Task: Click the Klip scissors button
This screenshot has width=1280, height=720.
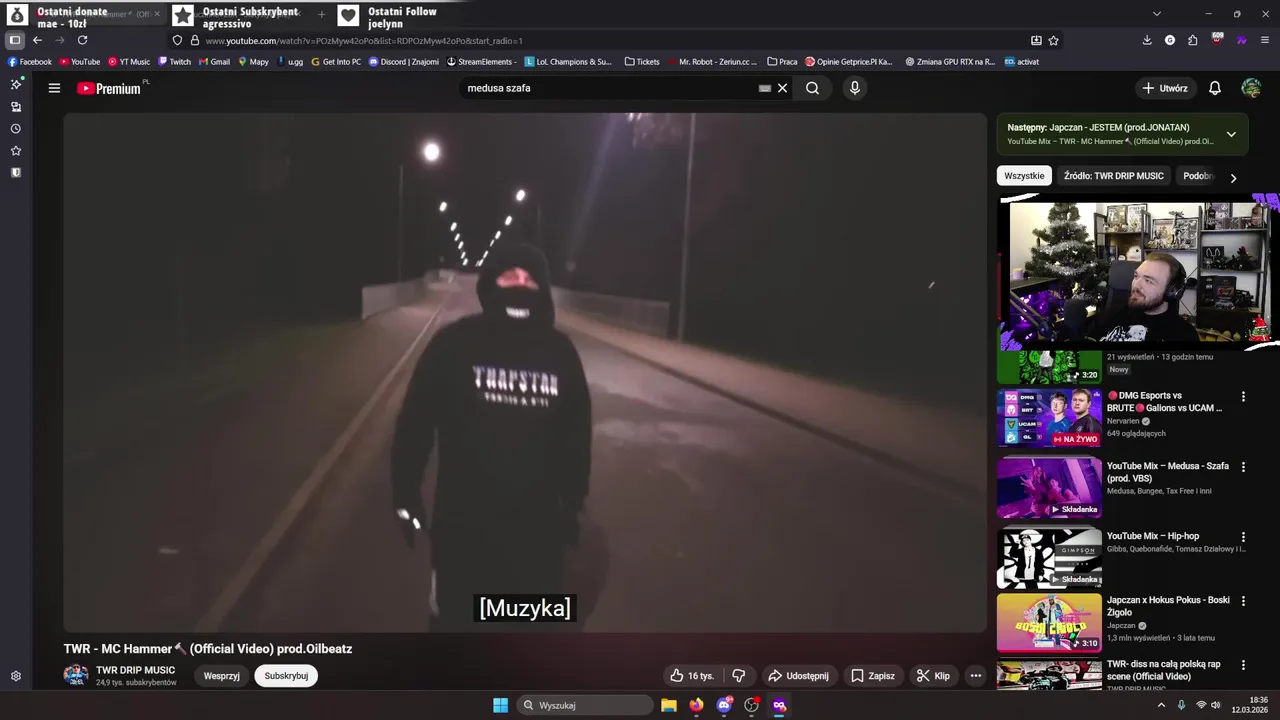Action: click(933, 676)
